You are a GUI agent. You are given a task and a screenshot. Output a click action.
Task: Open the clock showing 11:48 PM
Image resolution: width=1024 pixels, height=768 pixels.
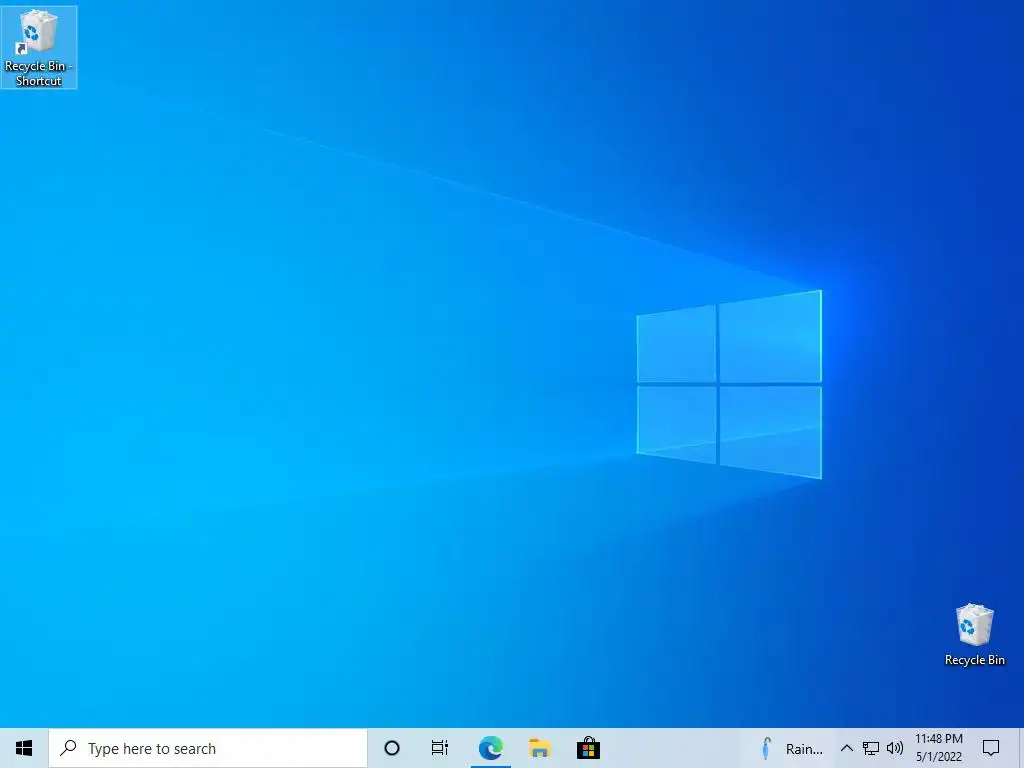pos(939,748)
